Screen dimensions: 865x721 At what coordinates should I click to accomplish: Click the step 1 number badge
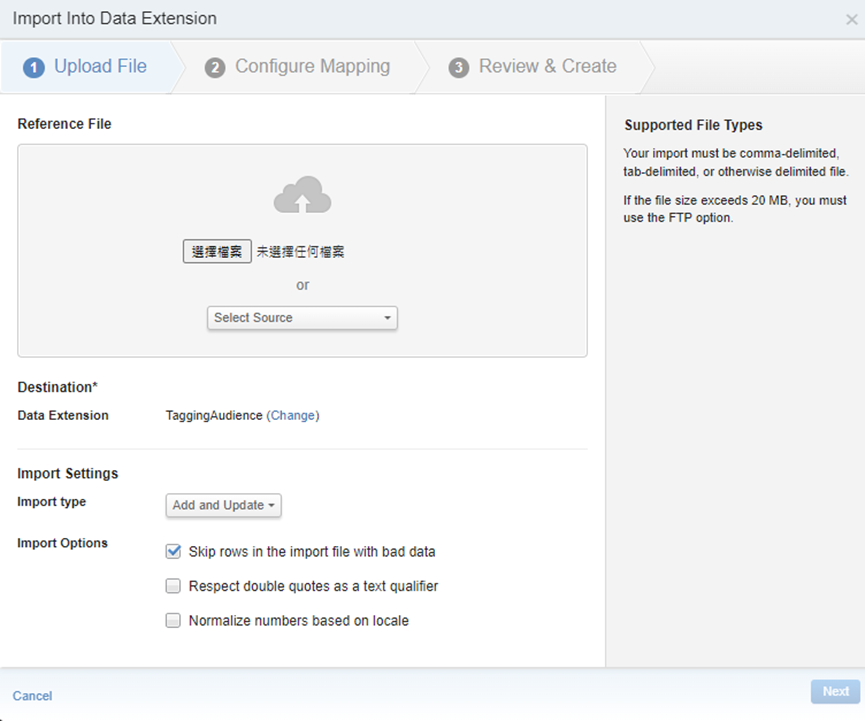coord(34,68)
